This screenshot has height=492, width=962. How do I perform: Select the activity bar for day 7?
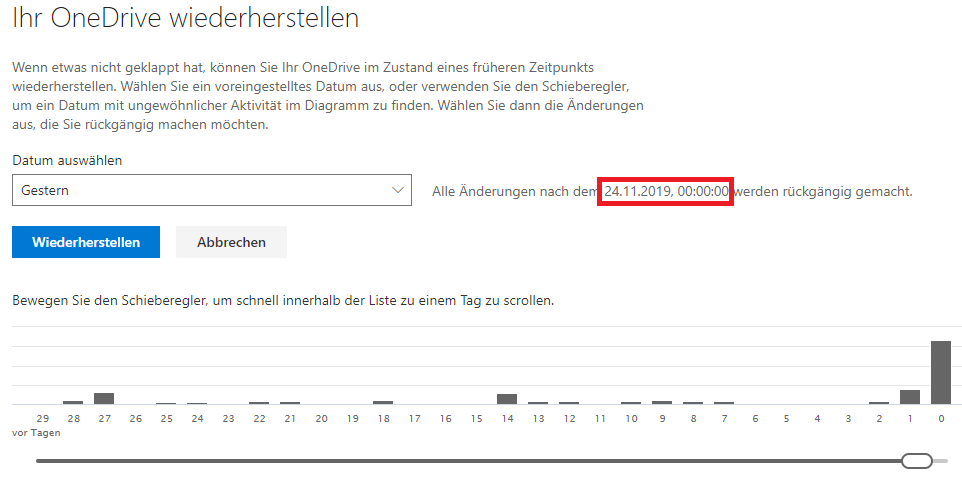tap(724, 403)
